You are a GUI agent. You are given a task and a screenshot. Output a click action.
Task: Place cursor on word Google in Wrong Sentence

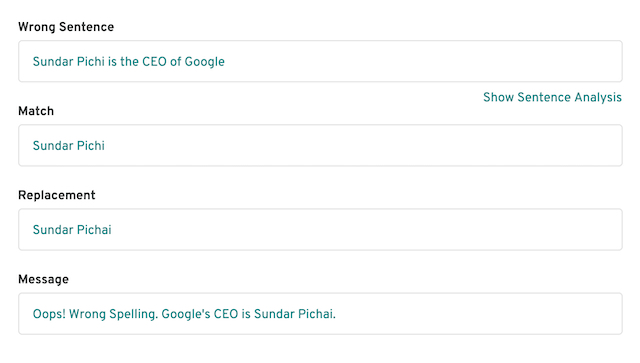point(204,62)
